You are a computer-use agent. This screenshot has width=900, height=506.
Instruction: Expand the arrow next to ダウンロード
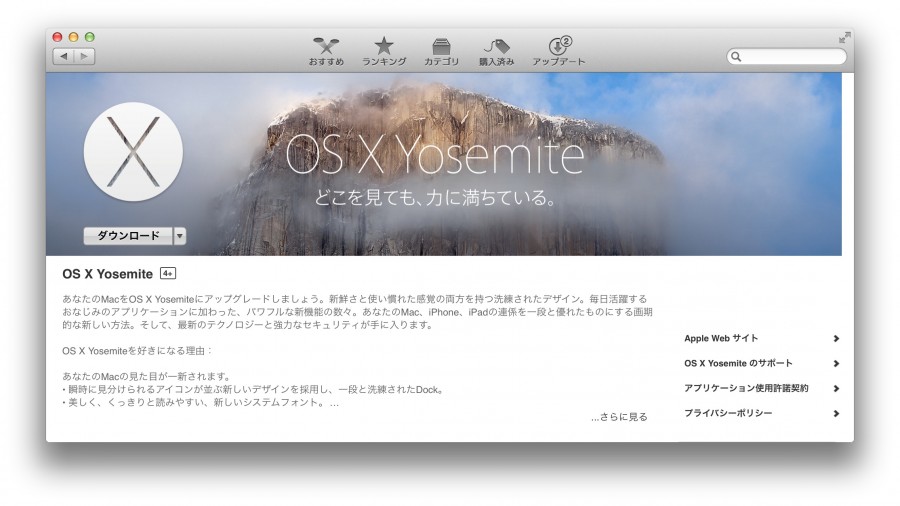(x=180, y=236)
